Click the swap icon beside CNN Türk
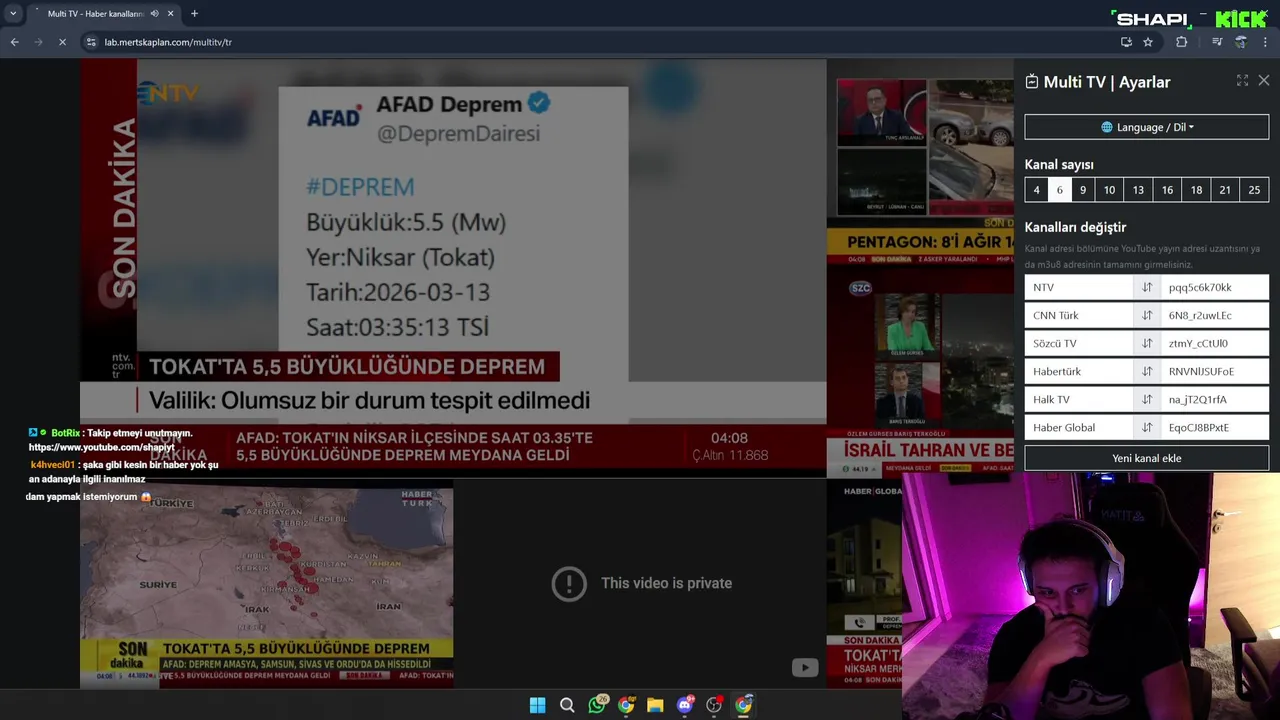The width and height of the screenshot is (1280, 720). pos(1147,315)
